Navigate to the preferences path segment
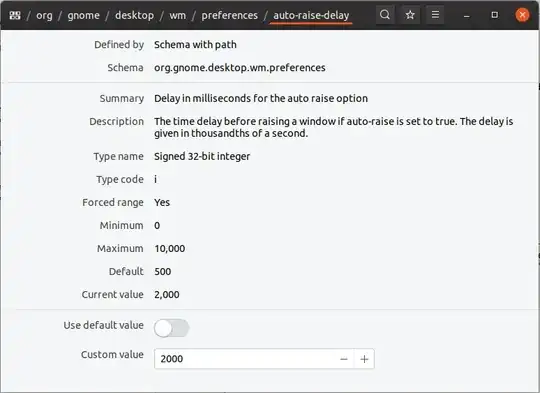540x393 pixels. pos(229,15)
